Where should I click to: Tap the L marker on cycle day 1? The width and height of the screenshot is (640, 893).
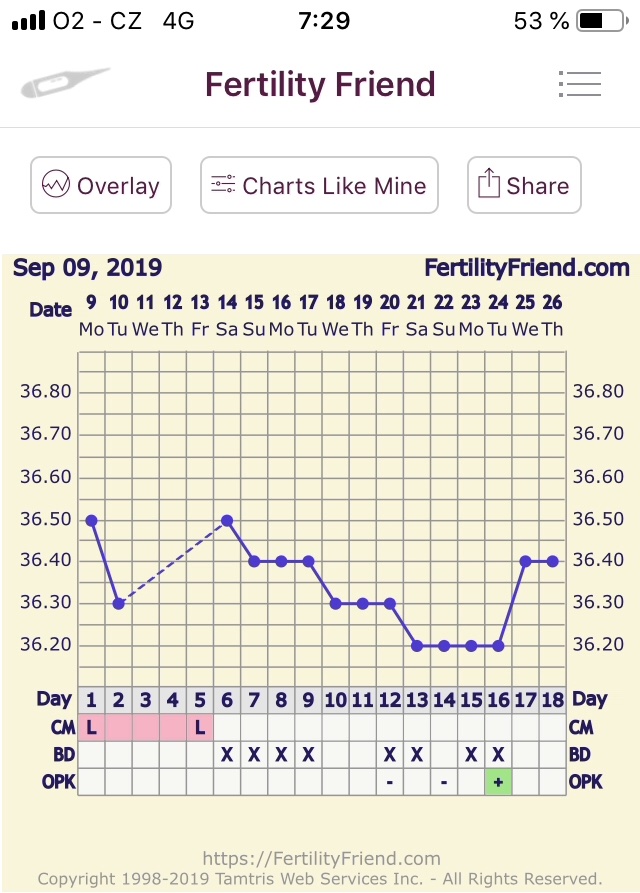[91, 727]
